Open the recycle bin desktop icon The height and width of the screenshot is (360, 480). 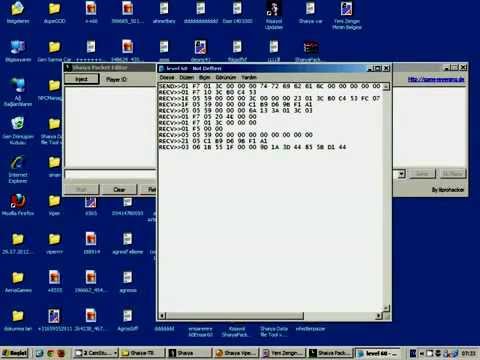18,130
